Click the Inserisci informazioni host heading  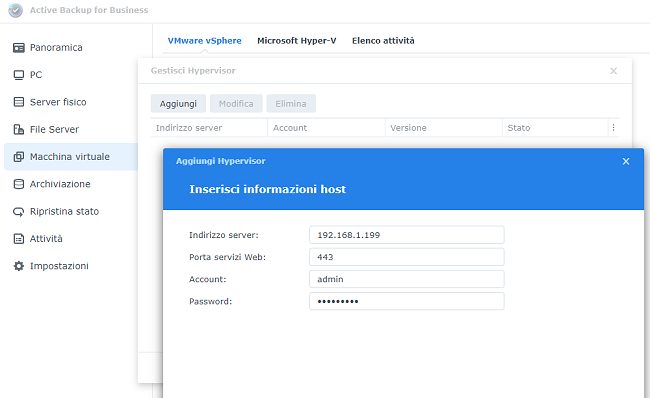[x=267, y=189]
